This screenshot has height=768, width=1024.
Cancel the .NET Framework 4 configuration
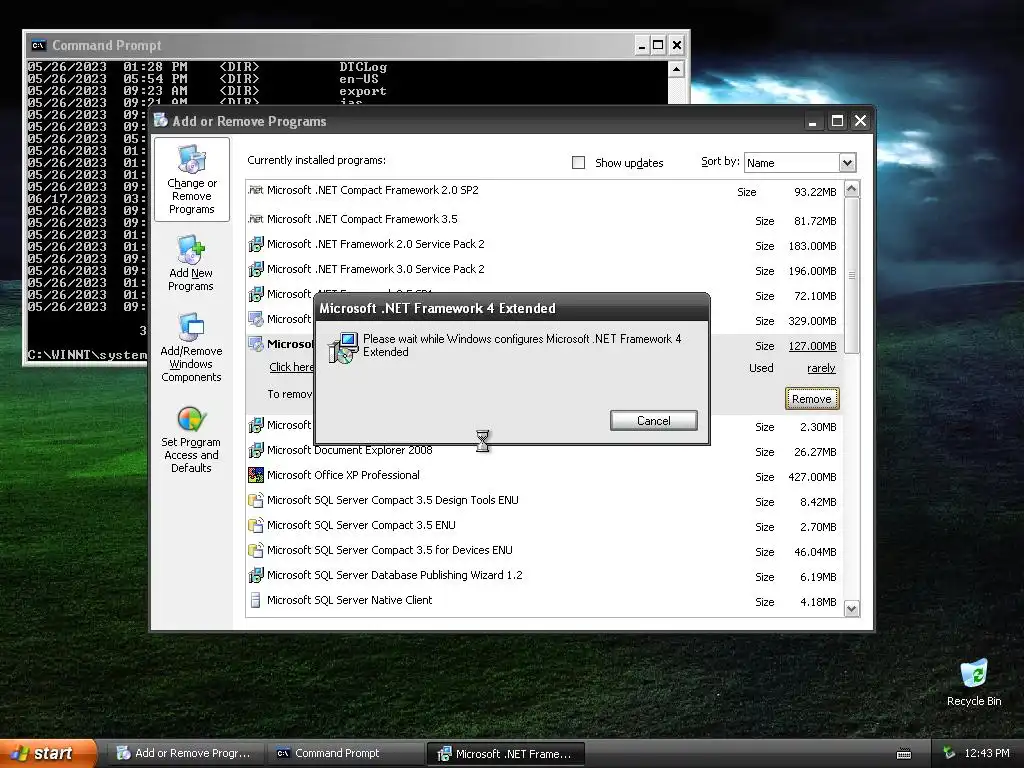click(654, 421)
